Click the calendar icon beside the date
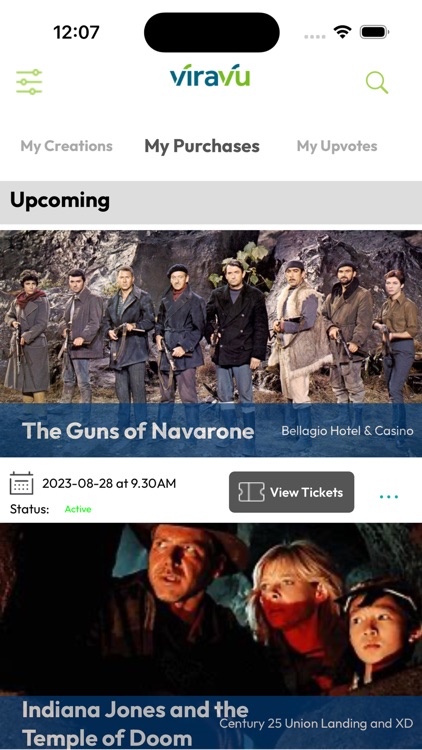Viewport: 422px width, 750px height. (x=22, y=483)
